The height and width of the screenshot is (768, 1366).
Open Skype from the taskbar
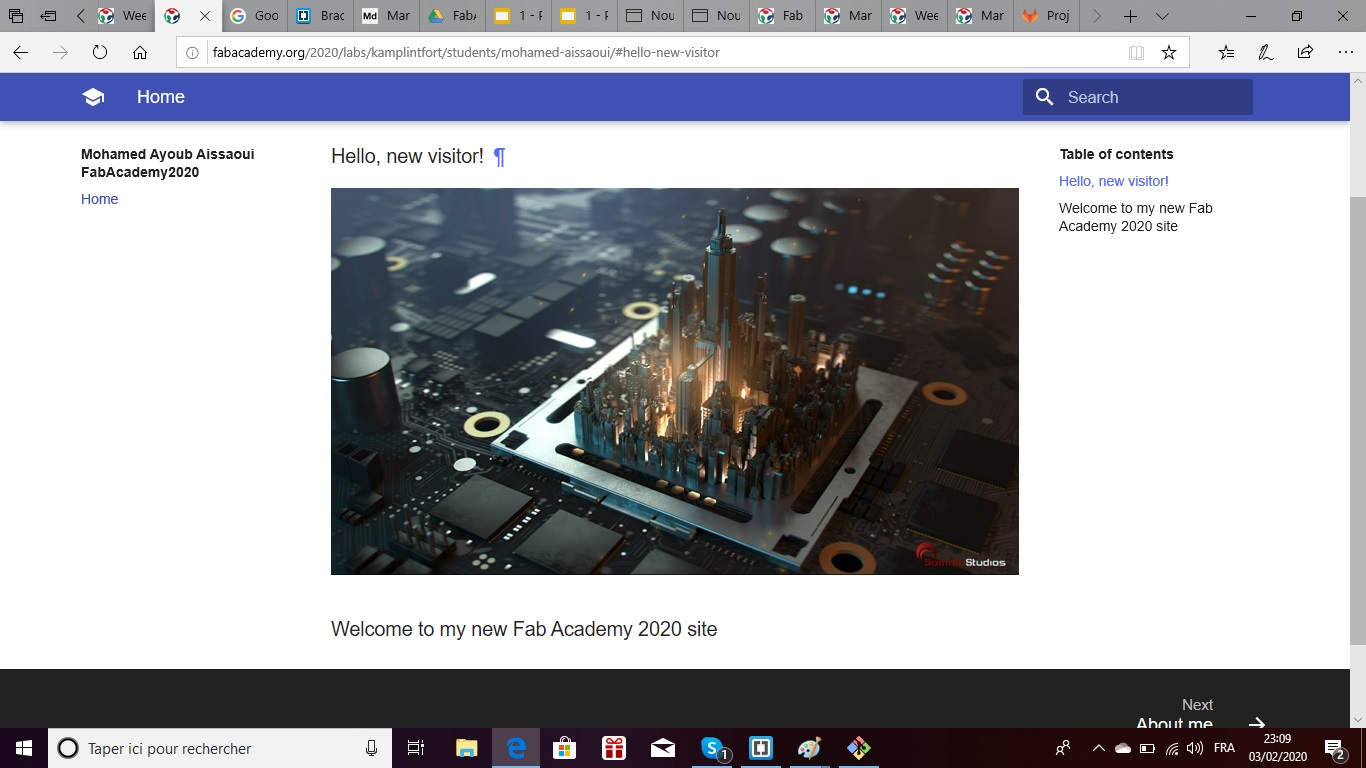click(713, 748)
